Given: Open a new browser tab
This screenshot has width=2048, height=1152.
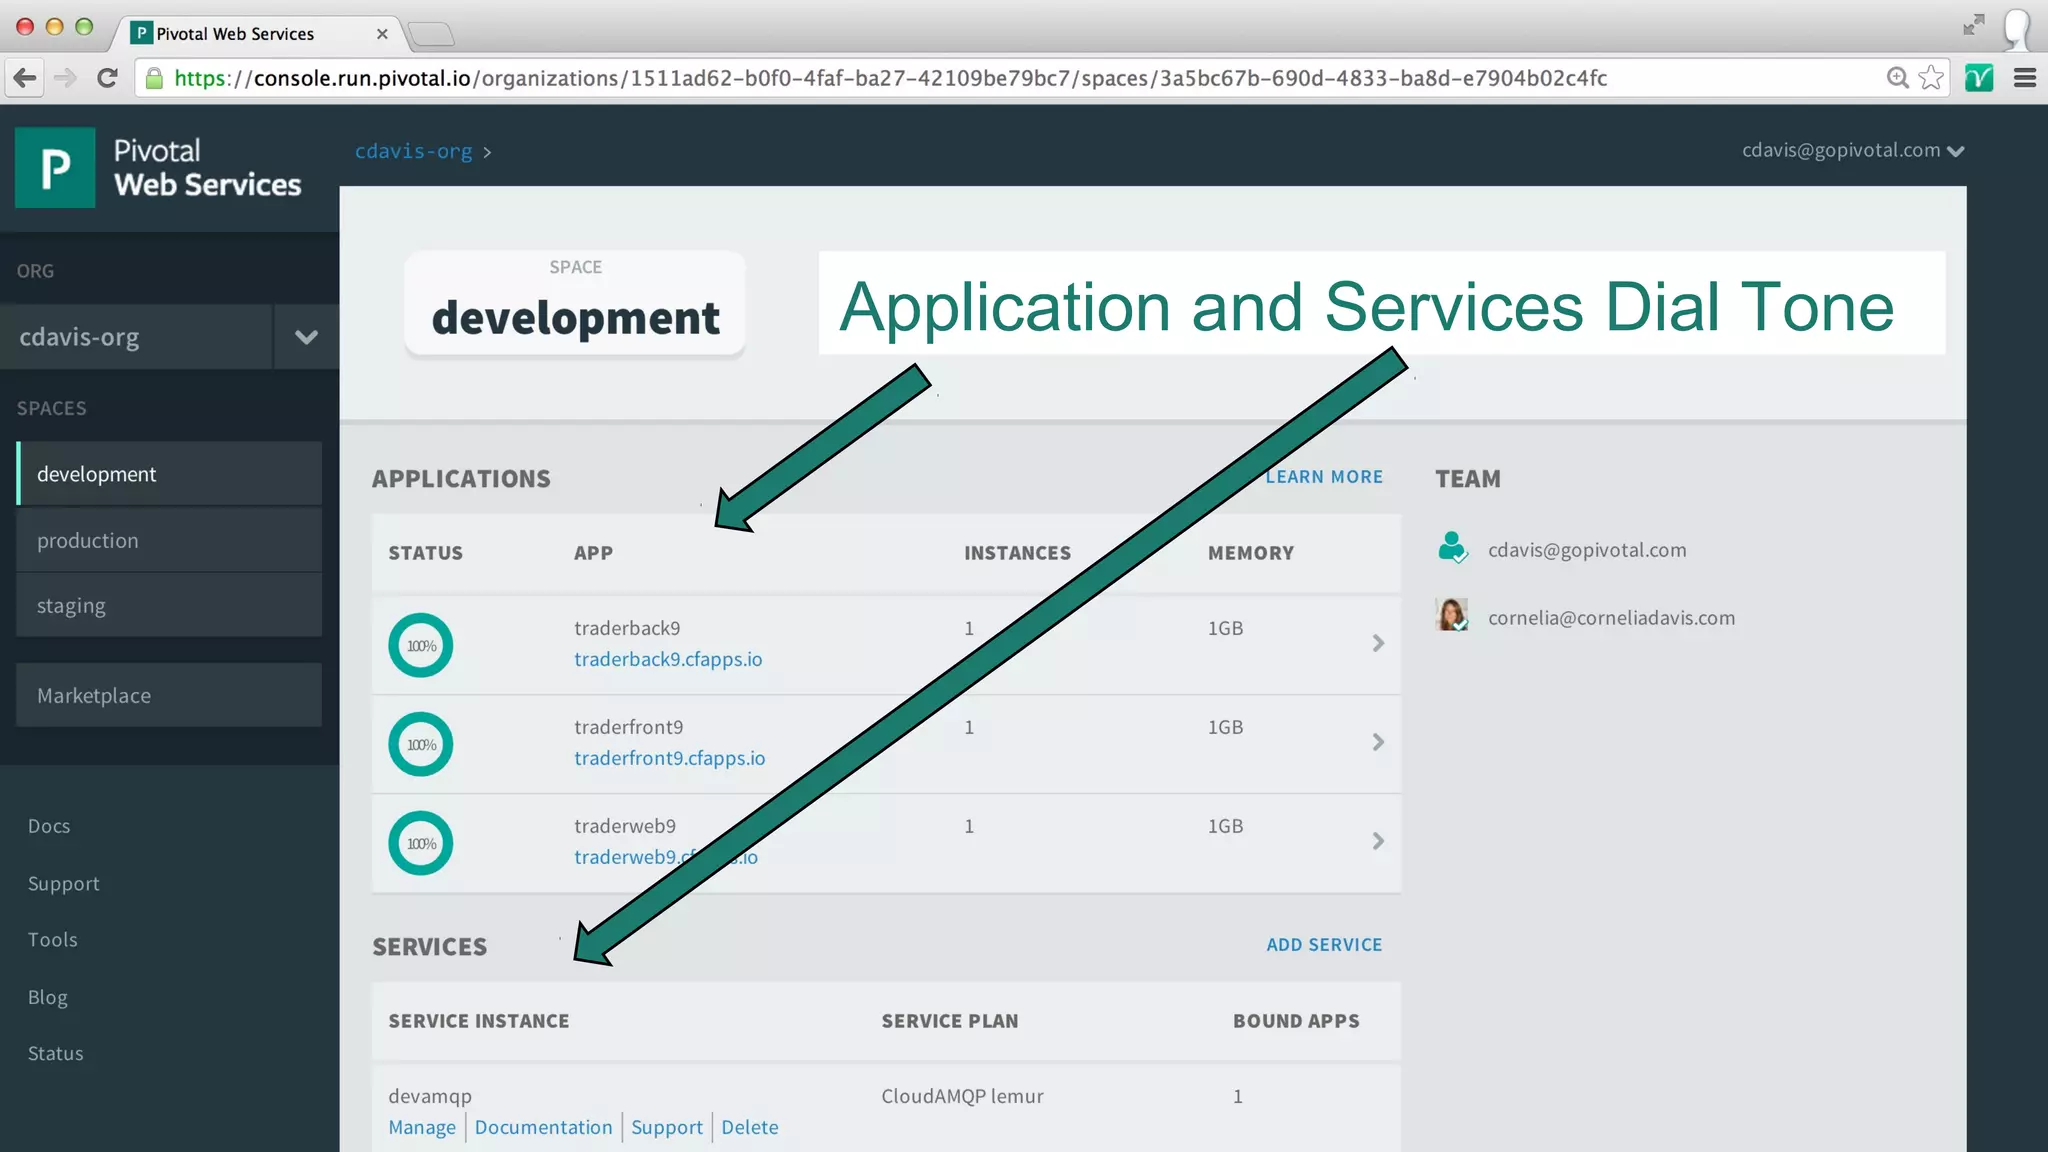Looking at the screenshot, I should coord(431,34).
